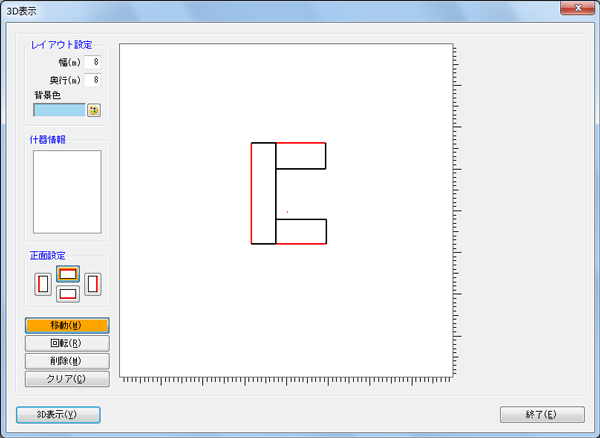The image size is (600, 438).
Task: Select the lower right fixture rectangle
Action: 301,231
